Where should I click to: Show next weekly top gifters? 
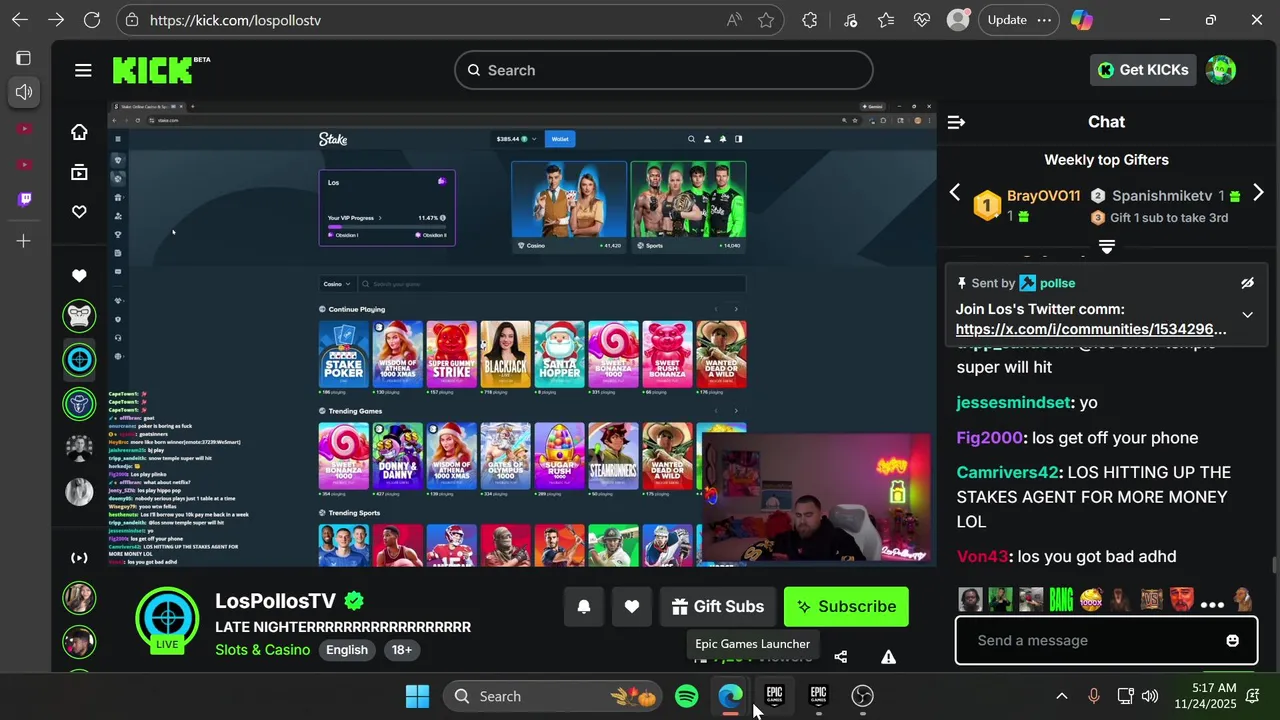(x=1258, y=193)
